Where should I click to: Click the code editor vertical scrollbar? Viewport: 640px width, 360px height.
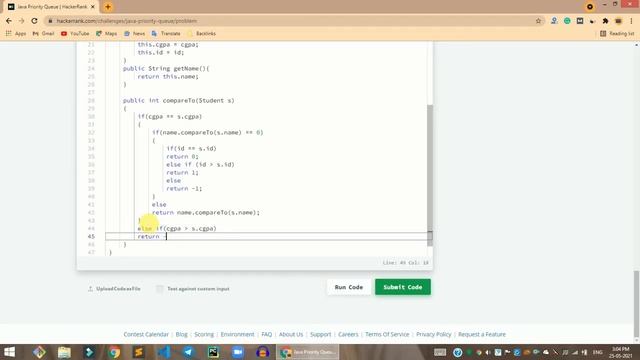coord(430,175)
